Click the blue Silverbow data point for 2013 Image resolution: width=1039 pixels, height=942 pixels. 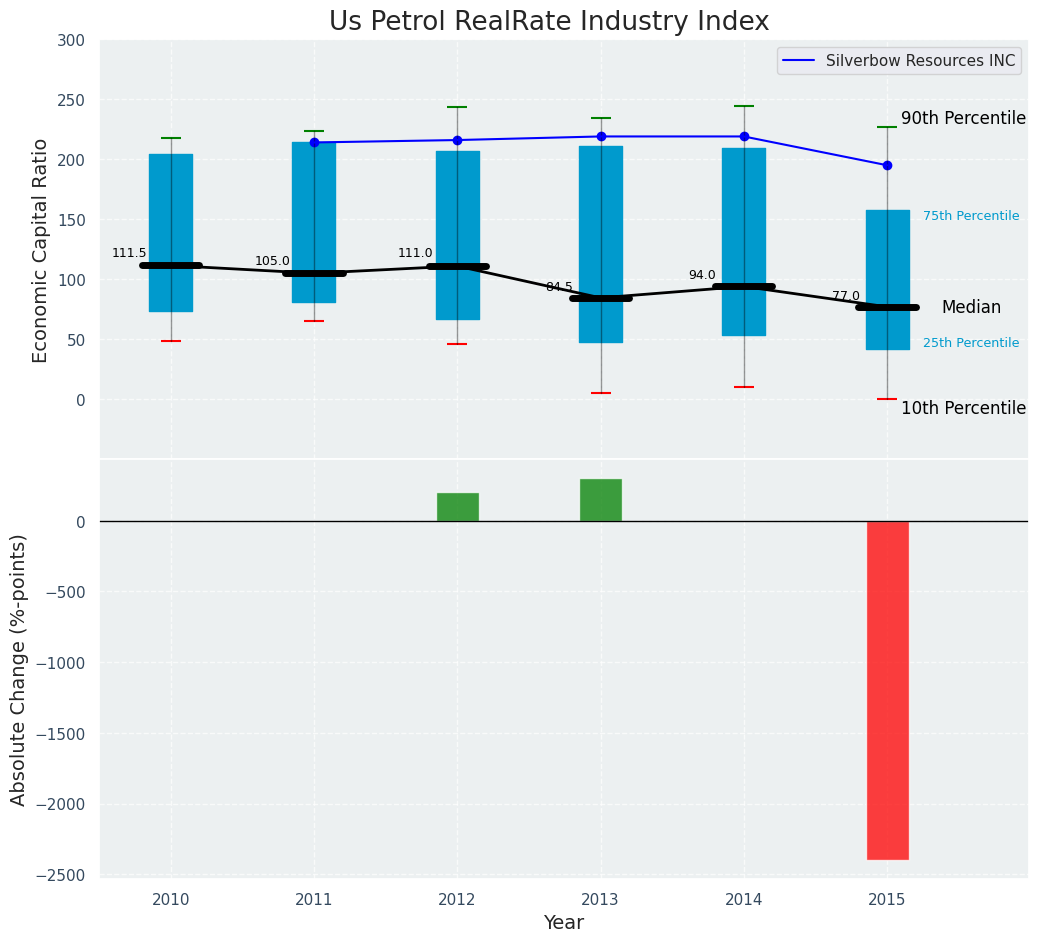pyautogui.click(x=601, y=136)
